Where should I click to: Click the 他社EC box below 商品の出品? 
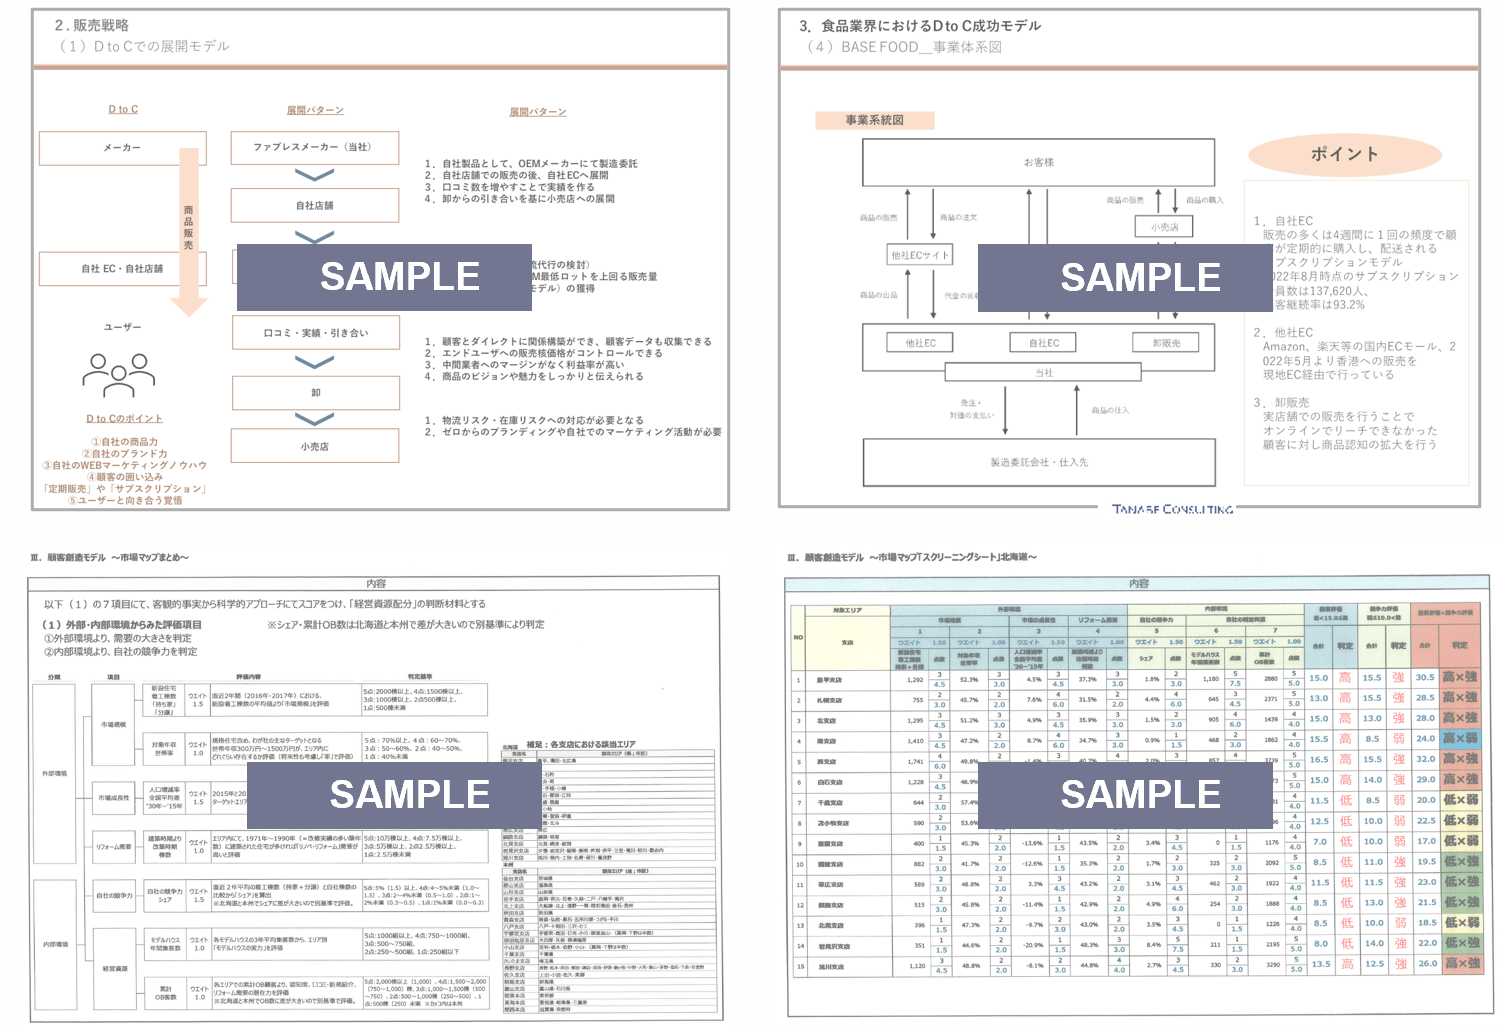coord(921,343)
